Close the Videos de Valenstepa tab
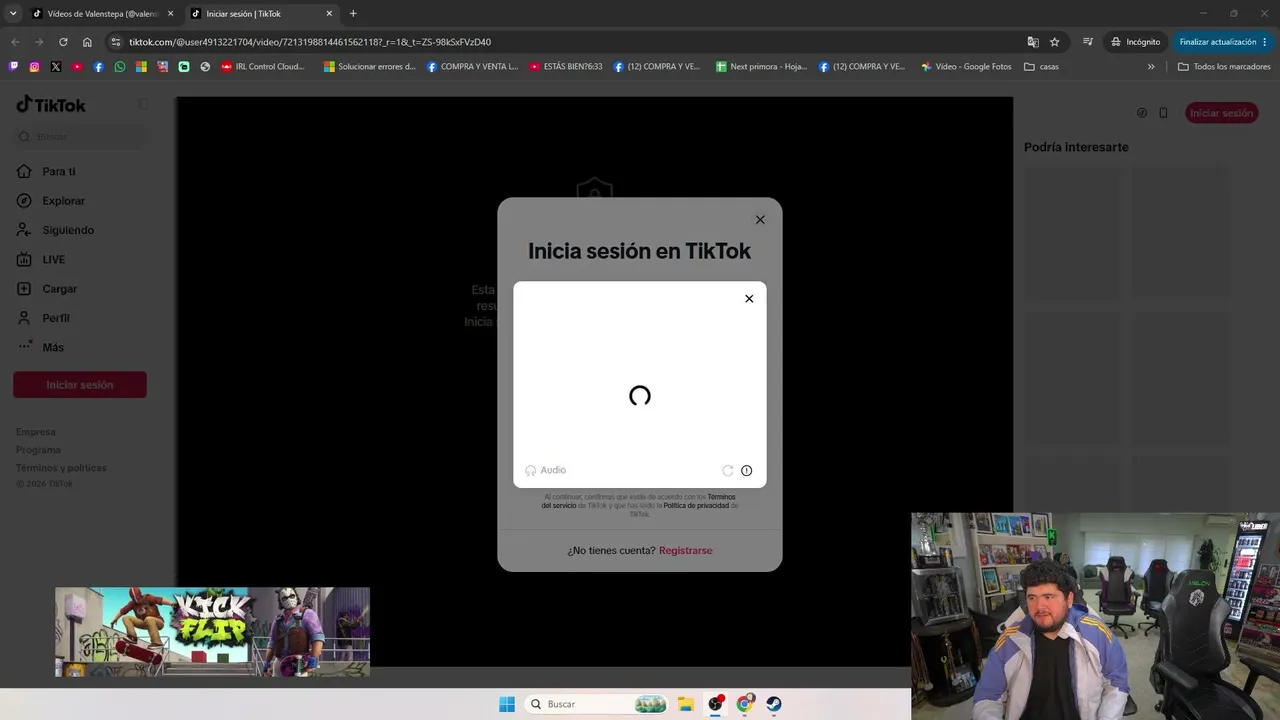 pos(170,14)
